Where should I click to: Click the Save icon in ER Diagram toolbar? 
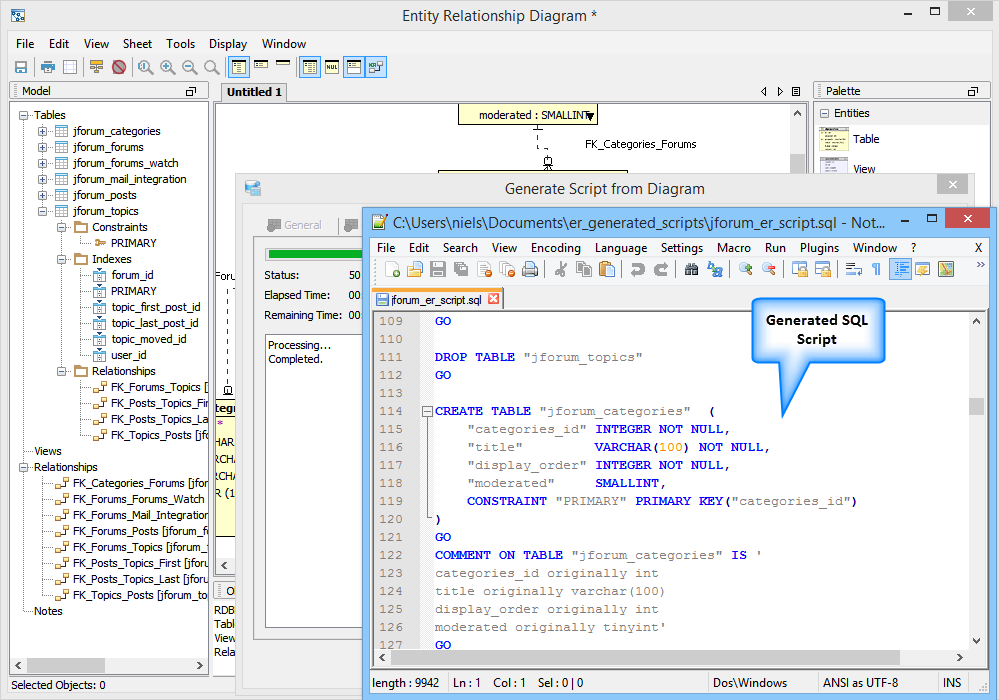point(20,67)
